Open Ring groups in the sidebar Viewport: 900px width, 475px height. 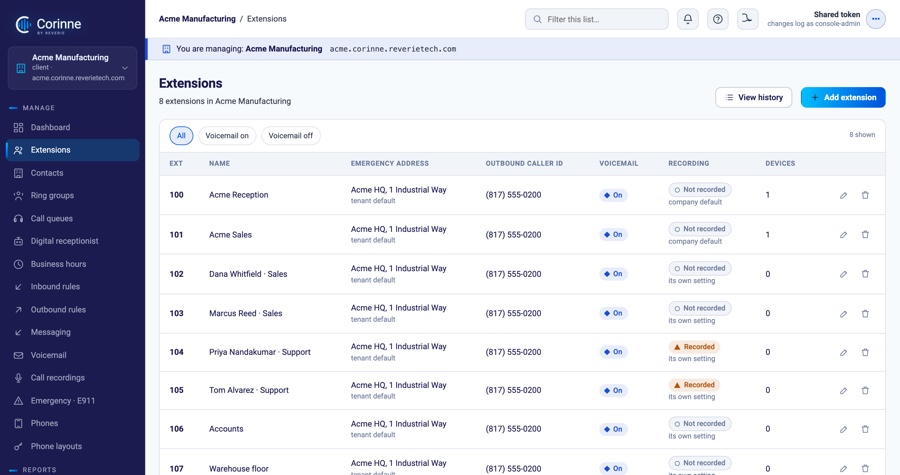(x=72, y=196)
